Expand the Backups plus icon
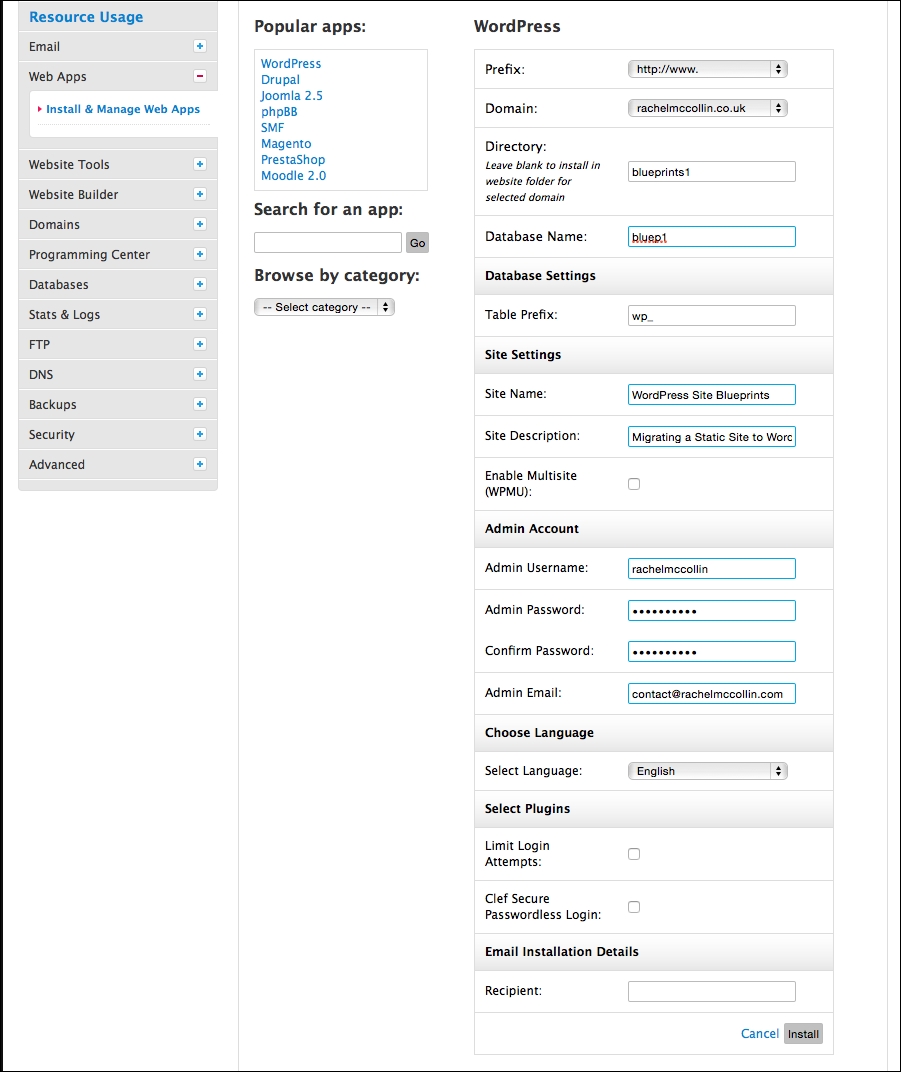This screenshot has width=901, height=1072. click(x=200, y=404)
